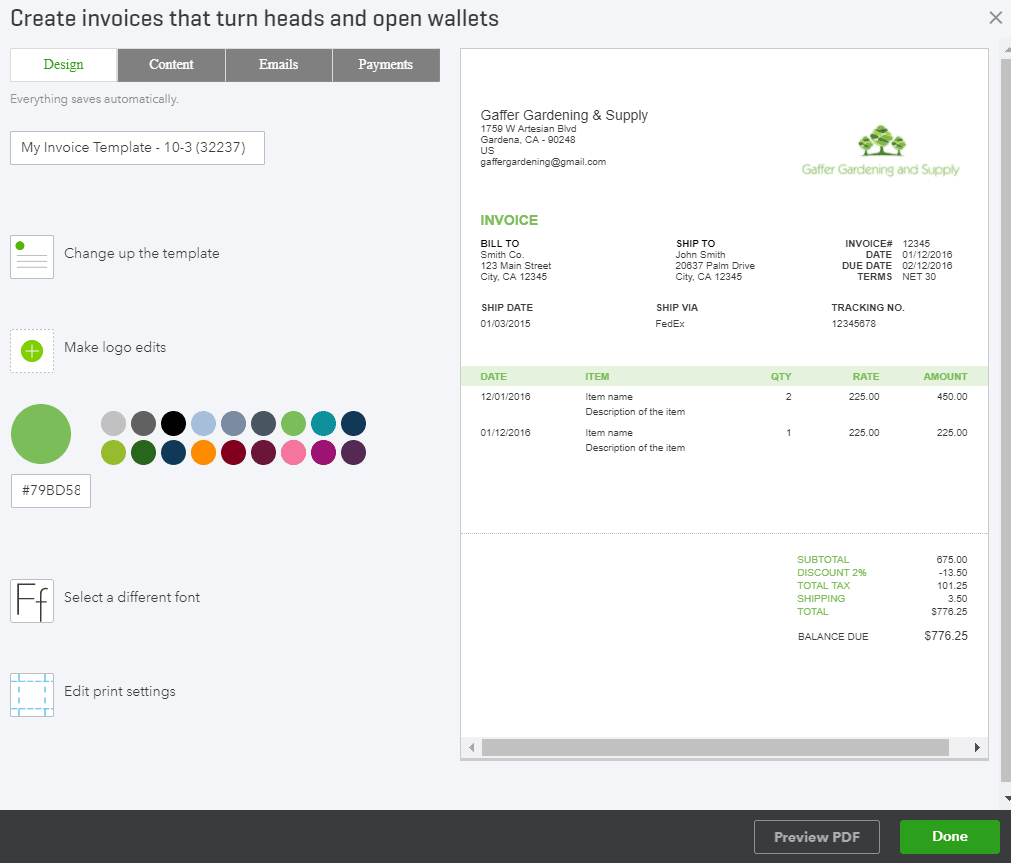Screen dimensions: 1011x863
Task: Click the "Make logo edits" icon
Action: [32, 351]
